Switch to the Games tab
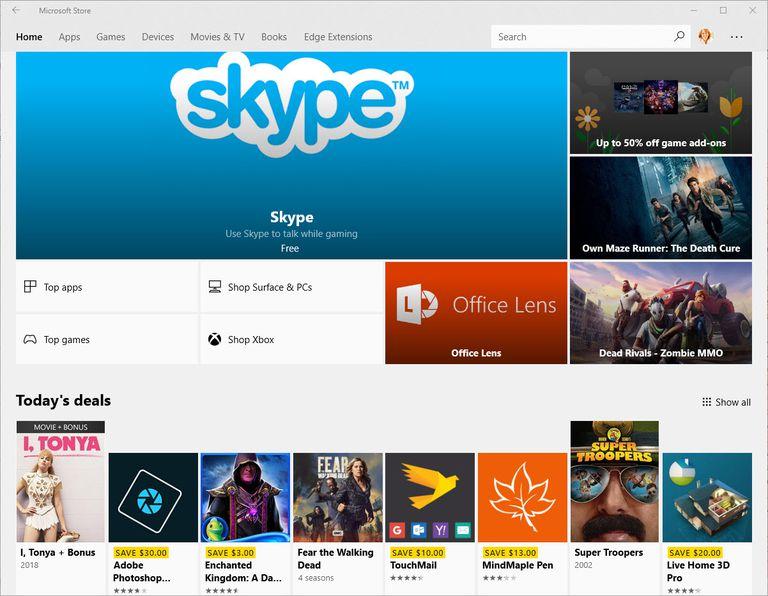The image size is (768, 596). [x=111, y=37]
